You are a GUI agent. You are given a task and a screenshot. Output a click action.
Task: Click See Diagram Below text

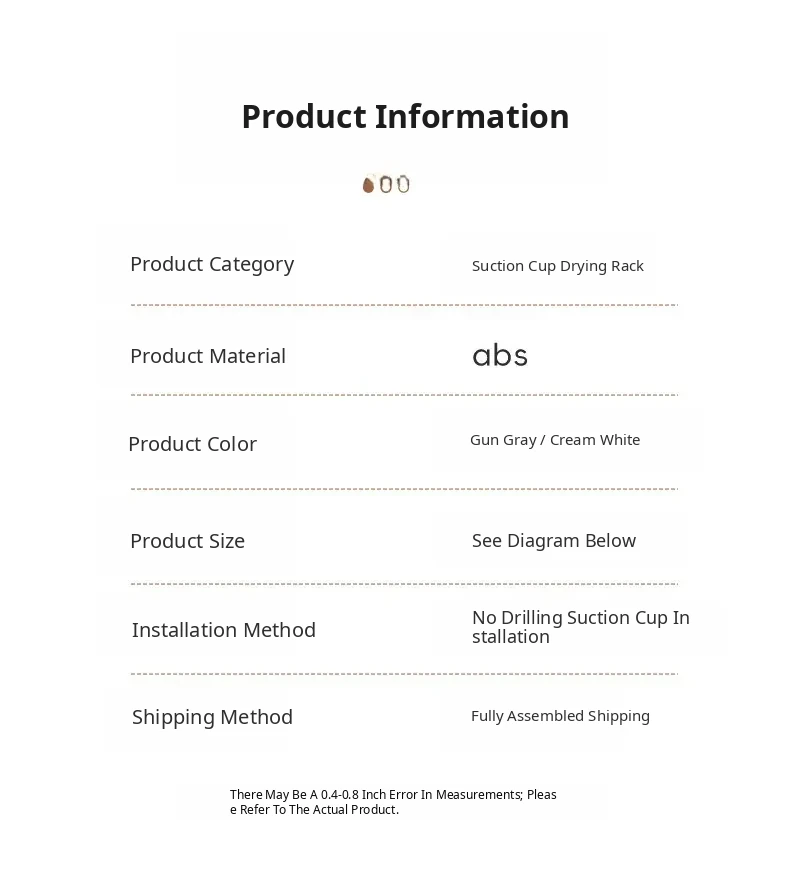coord(553,541)
